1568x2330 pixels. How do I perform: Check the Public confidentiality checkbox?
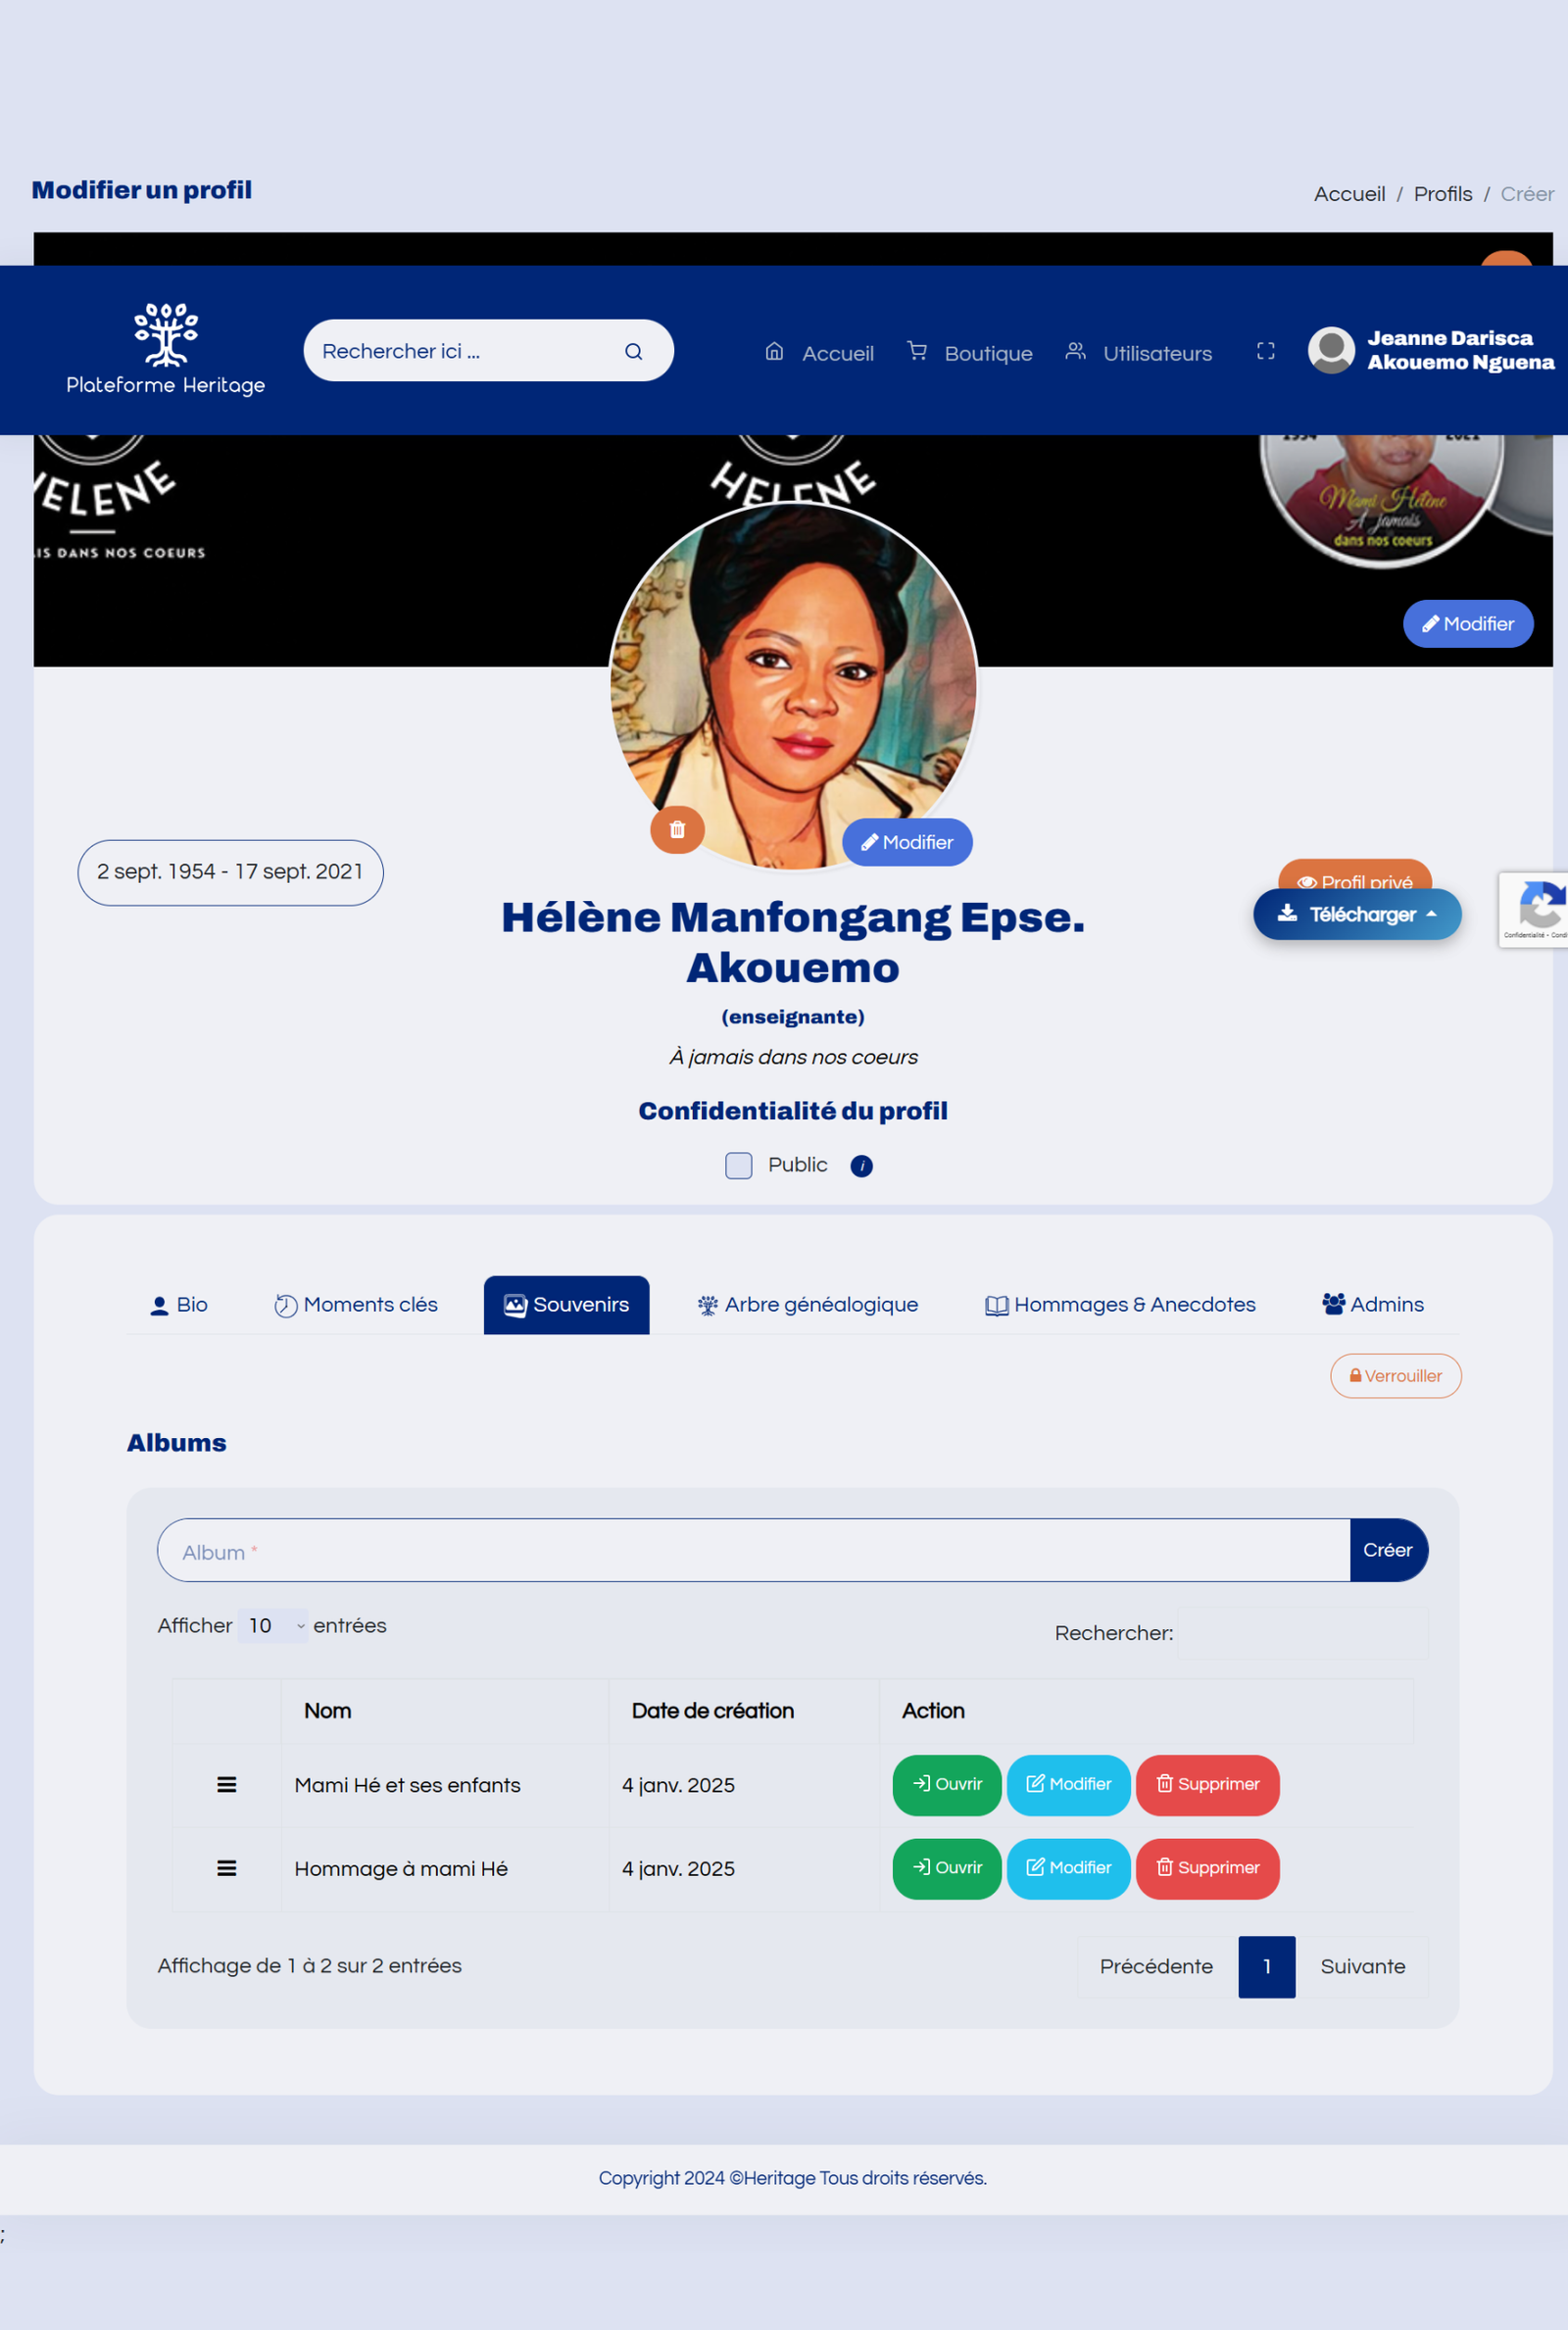click(x=738, y=1165)
